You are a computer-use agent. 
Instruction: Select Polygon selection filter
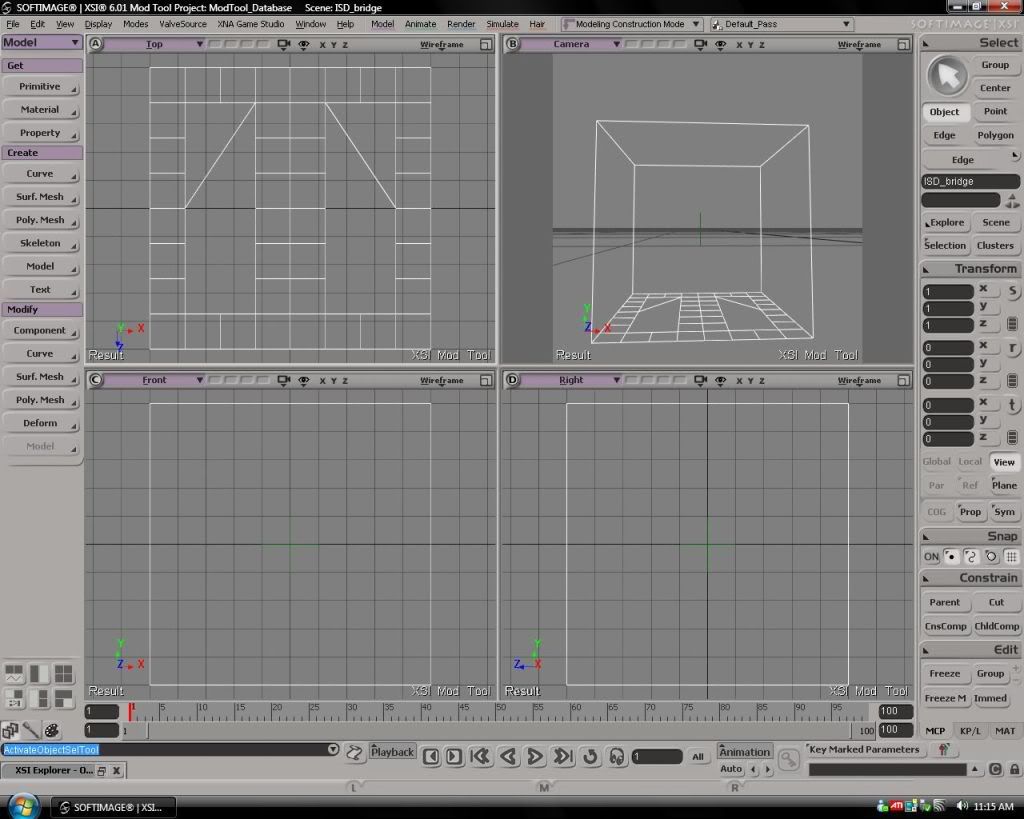click(x=995, y=135)
